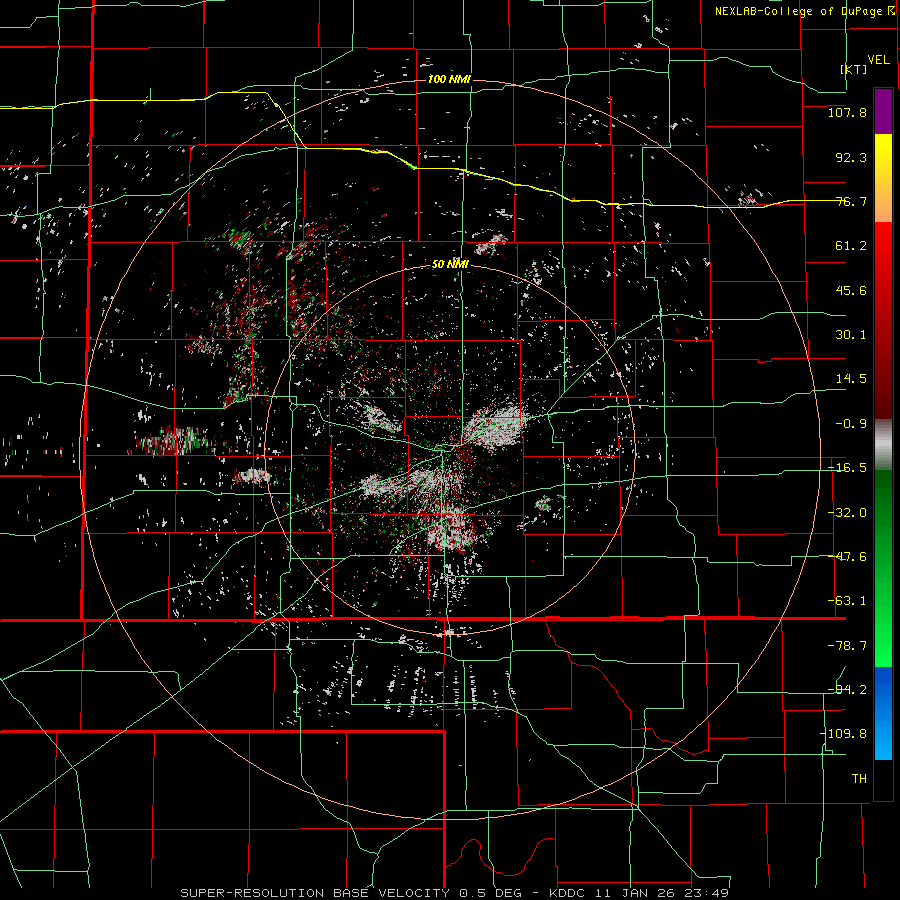Click the blue segment of velocity color bar
This screenshot has height=900, width=900.
883,713
